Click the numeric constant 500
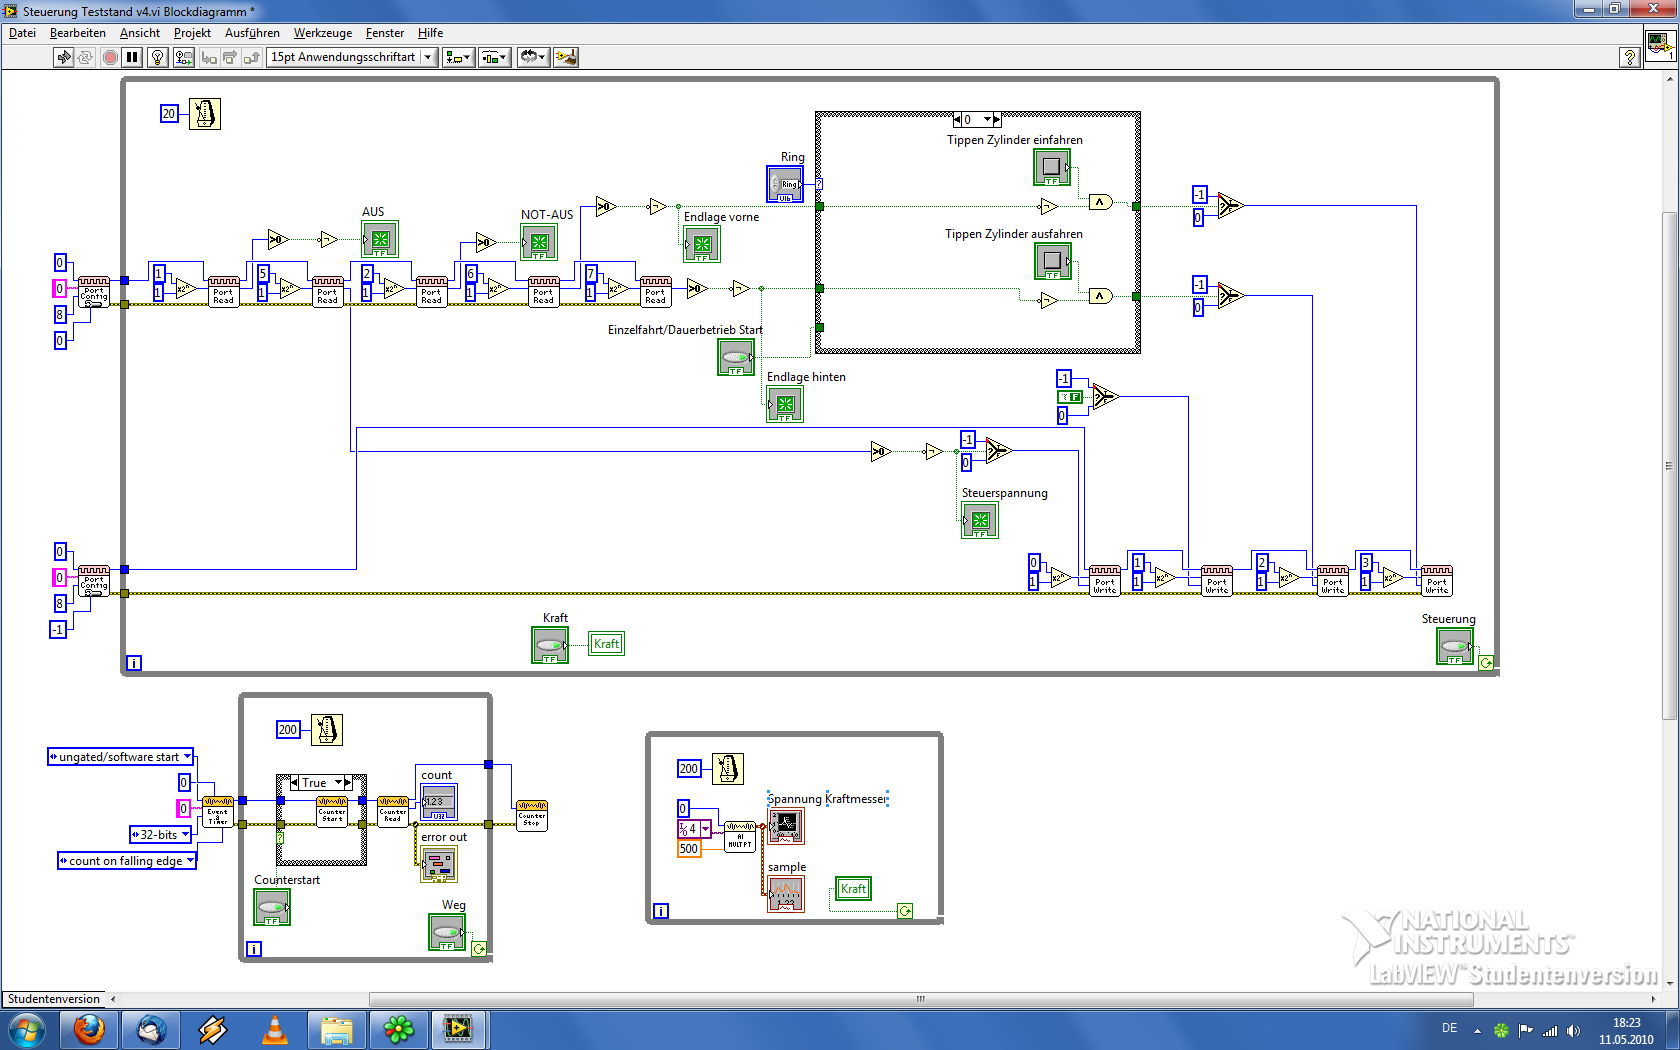 pyautogui.click(x=689, y=849)
